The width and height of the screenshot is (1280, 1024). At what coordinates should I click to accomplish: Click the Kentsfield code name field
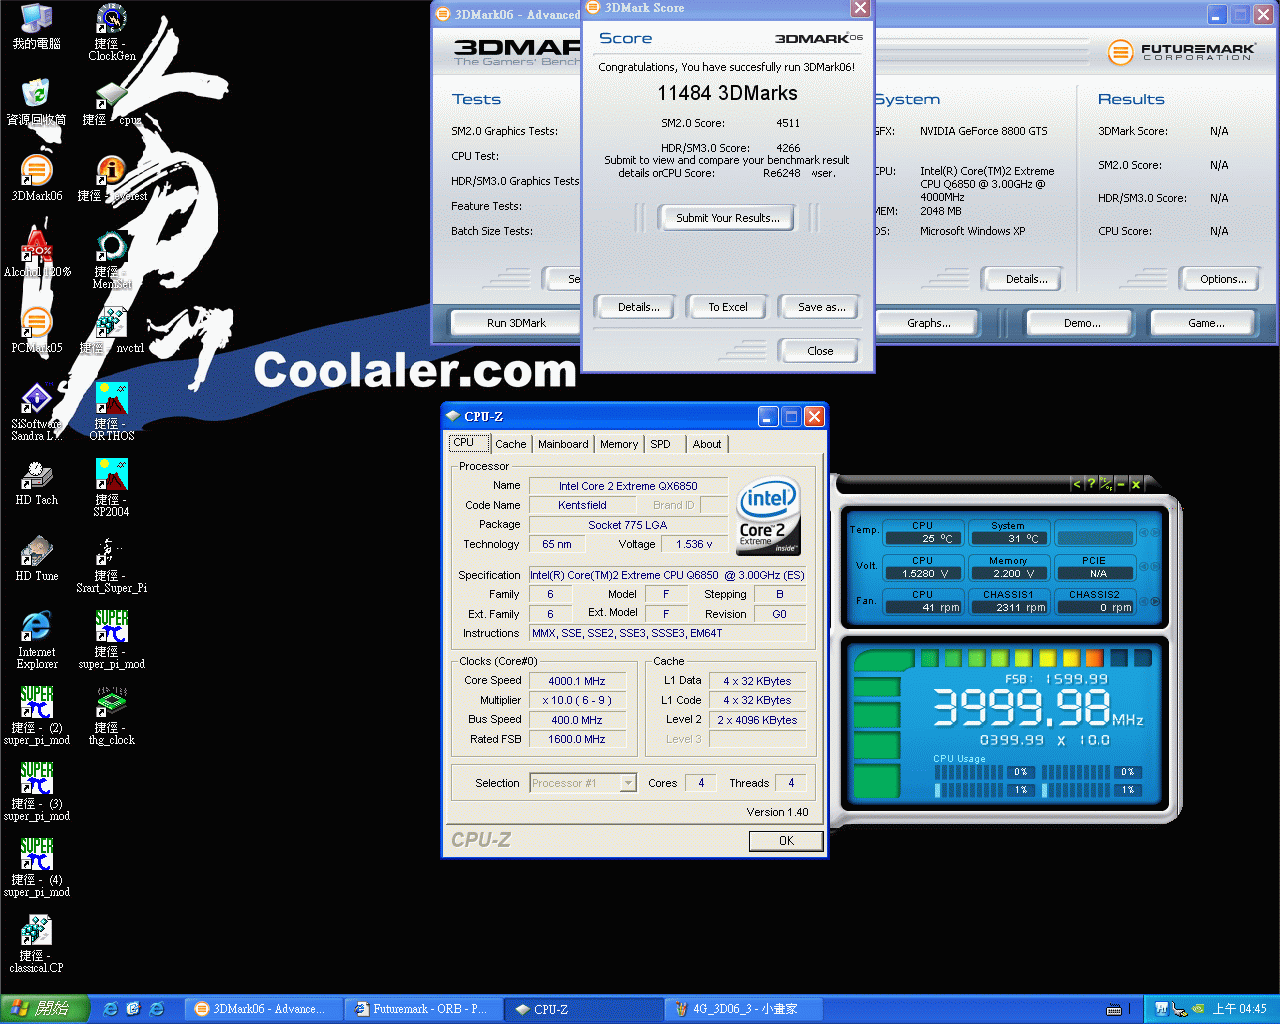tap(582, 505)
